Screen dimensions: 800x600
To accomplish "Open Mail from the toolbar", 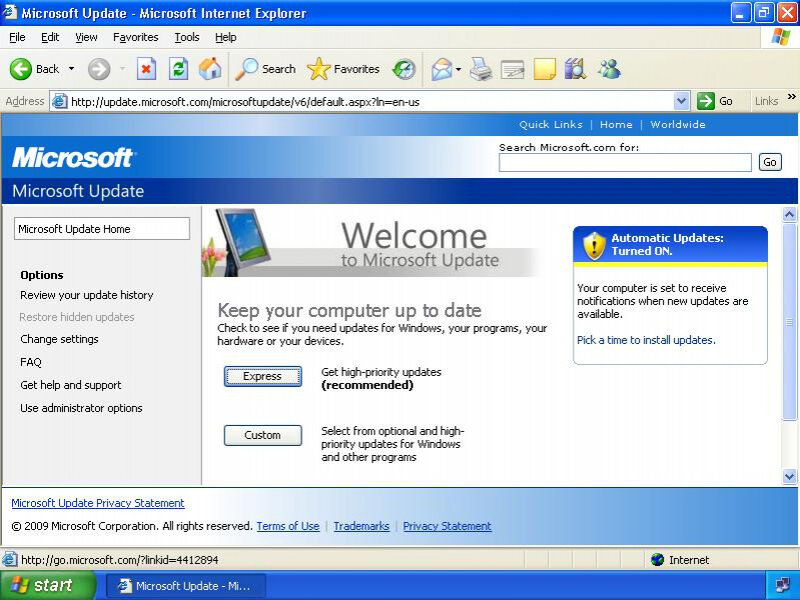I will (443, 69).
